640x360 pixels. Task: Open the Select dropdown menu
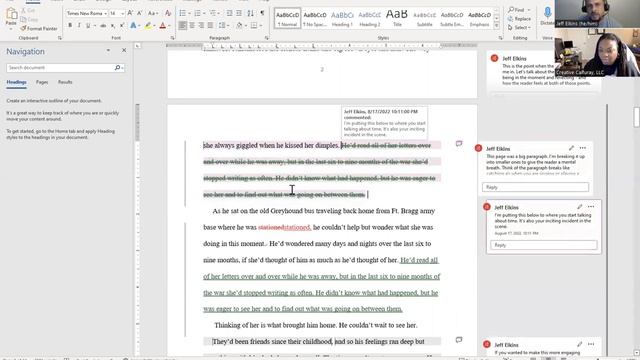(x=519, y=27)
